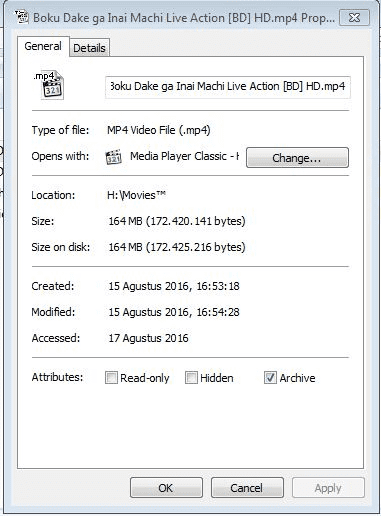Click the Accessed '17 Agustus 2016' value

(x=148, y=338)
